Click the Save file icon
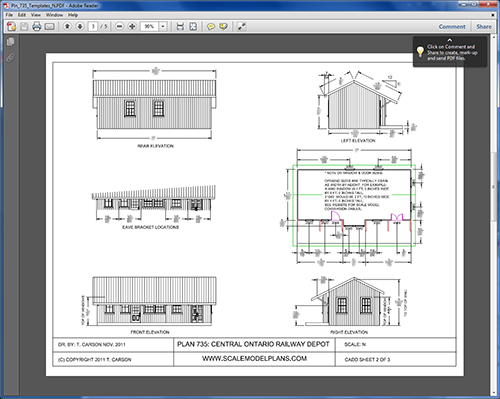500x399 pixels. 24,26
